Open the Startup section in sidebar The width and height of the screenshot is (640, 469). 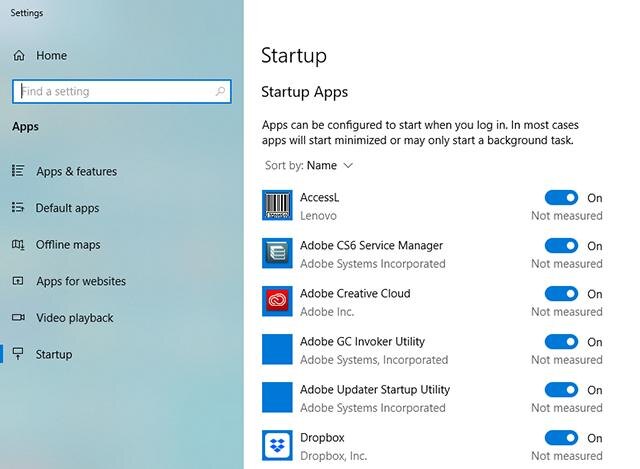[53, 354]
